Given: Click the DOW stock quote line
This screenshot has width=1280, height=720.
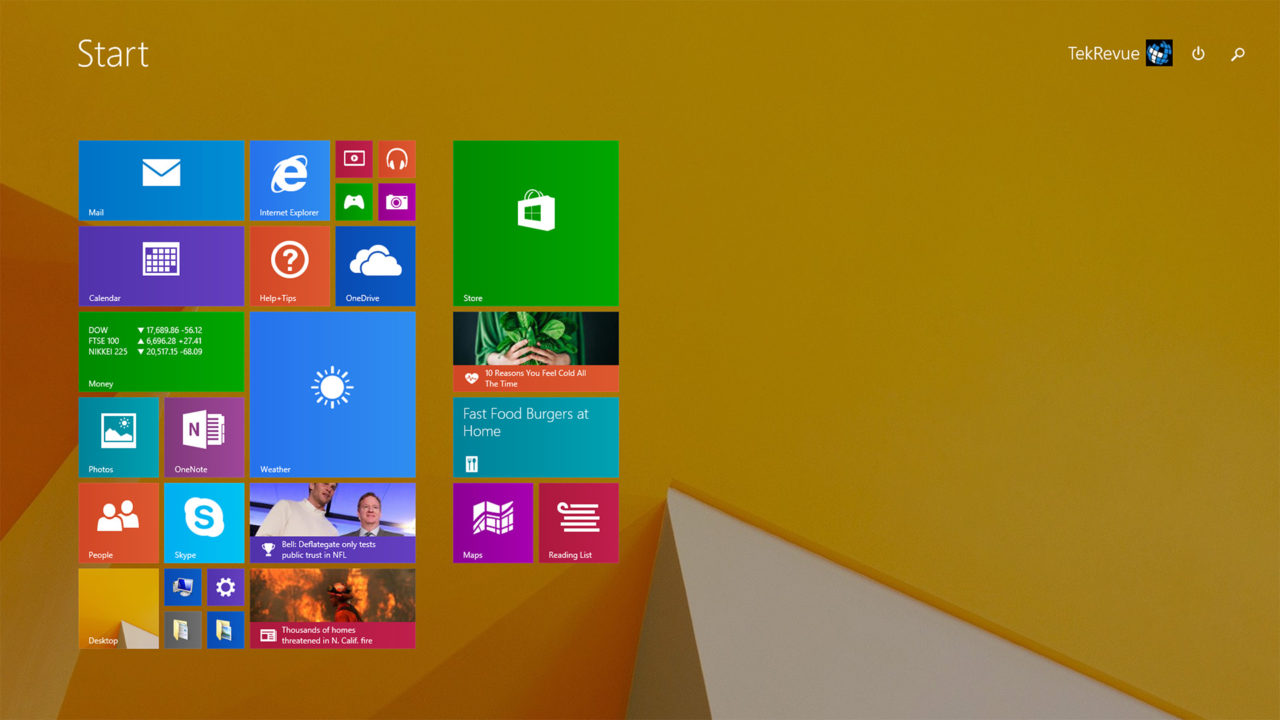Looking at the screenshot, I should [x=145, y=330].
